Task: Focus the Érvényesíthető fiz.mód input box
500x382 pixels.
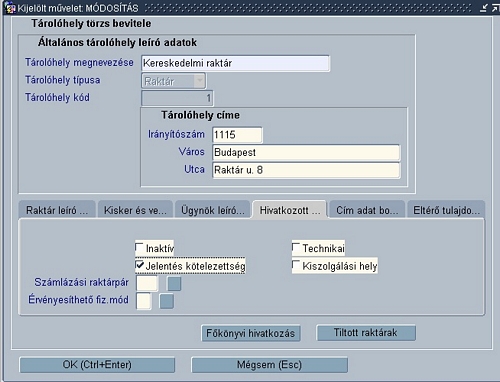Action: pyautogui.click(x=143, y=301)
